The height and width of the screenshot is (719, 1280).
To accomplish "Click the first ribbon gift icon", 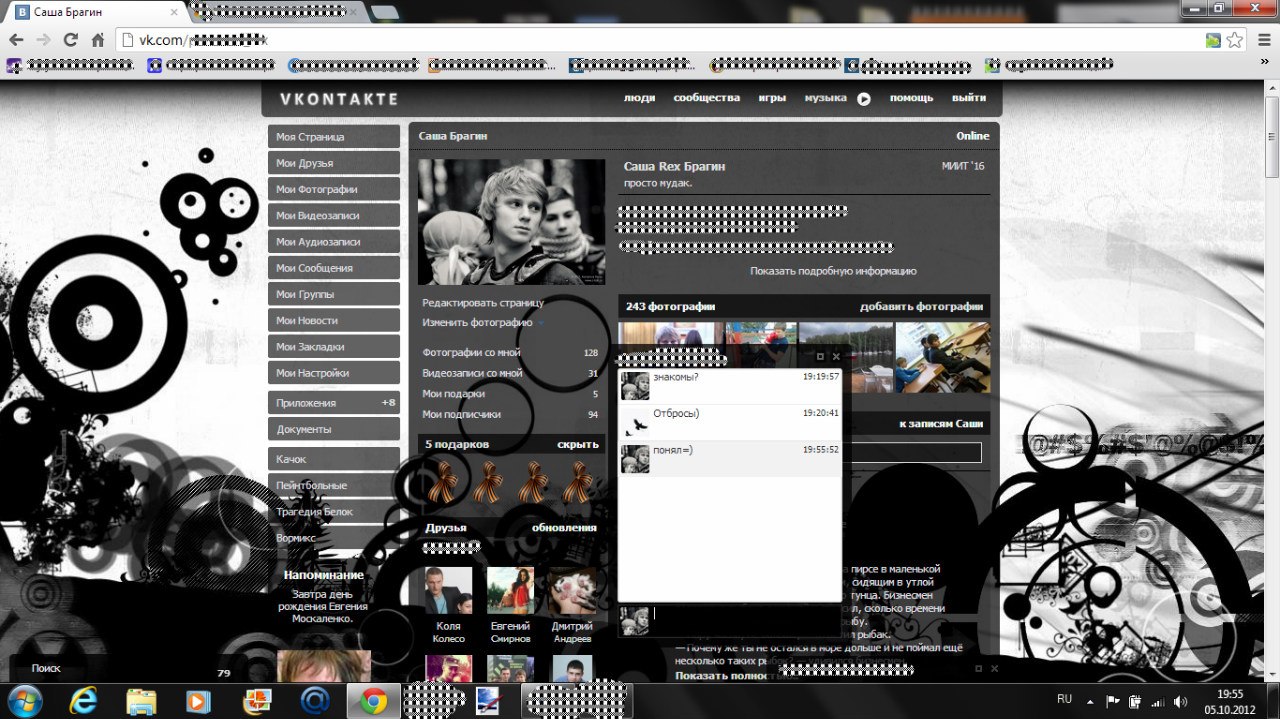I will [x=442, y=482].
